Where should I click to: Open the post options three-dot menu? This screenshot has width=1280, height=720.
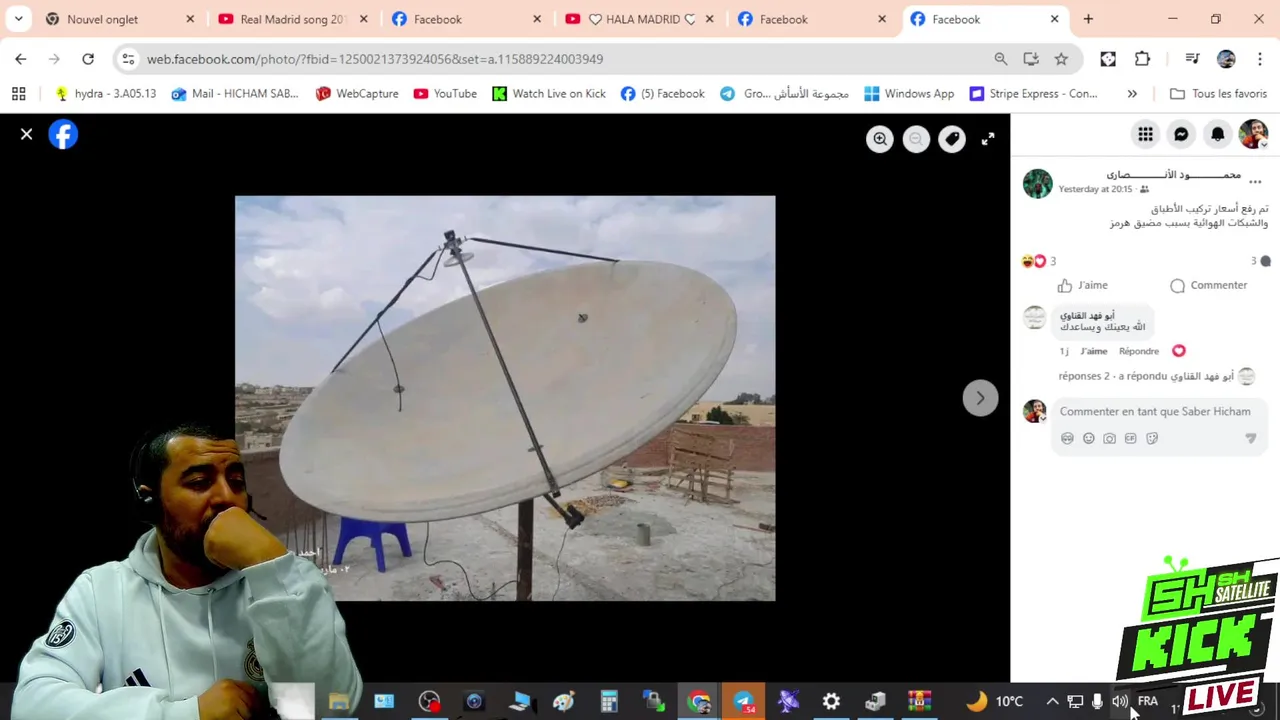click(x=1255, y=182)
